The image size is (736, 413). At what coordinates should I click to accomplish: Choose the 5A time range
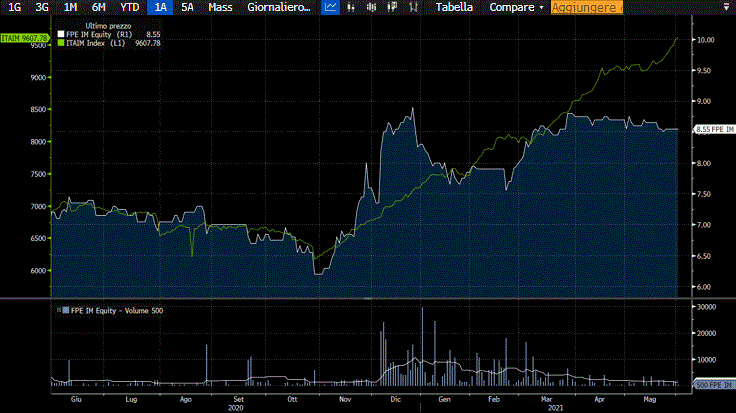coord(187,7)
